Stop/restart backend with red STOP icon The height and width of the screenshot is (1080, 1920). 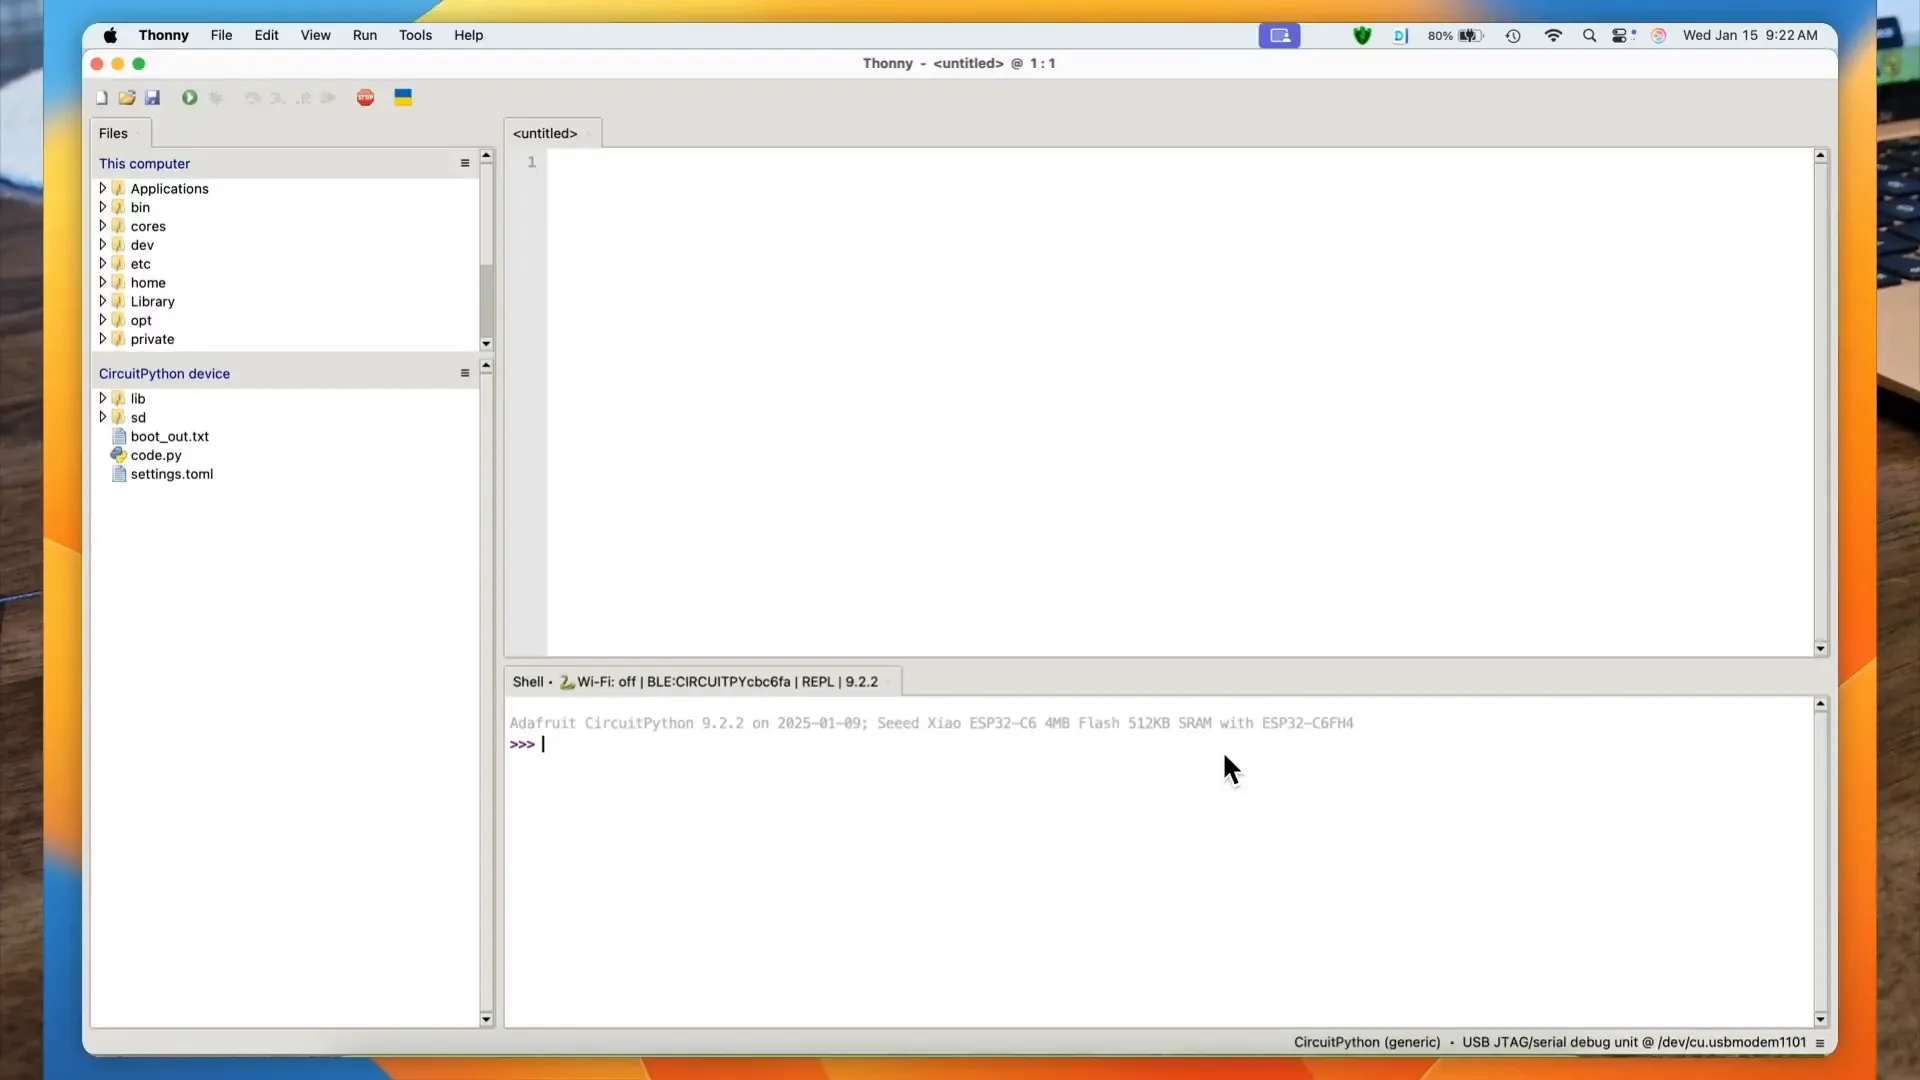pos(365,98)
